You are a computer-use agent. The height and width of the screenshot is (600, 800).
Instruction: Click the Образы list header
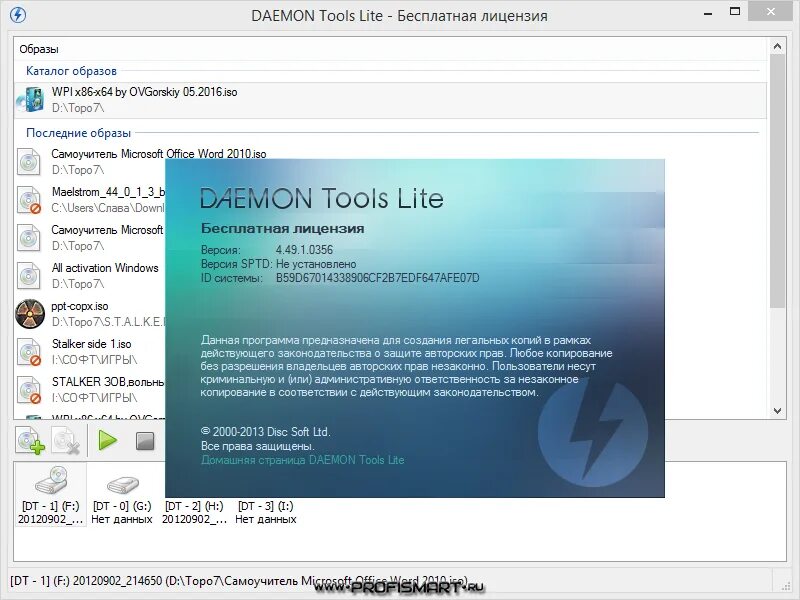click(39, 49)
